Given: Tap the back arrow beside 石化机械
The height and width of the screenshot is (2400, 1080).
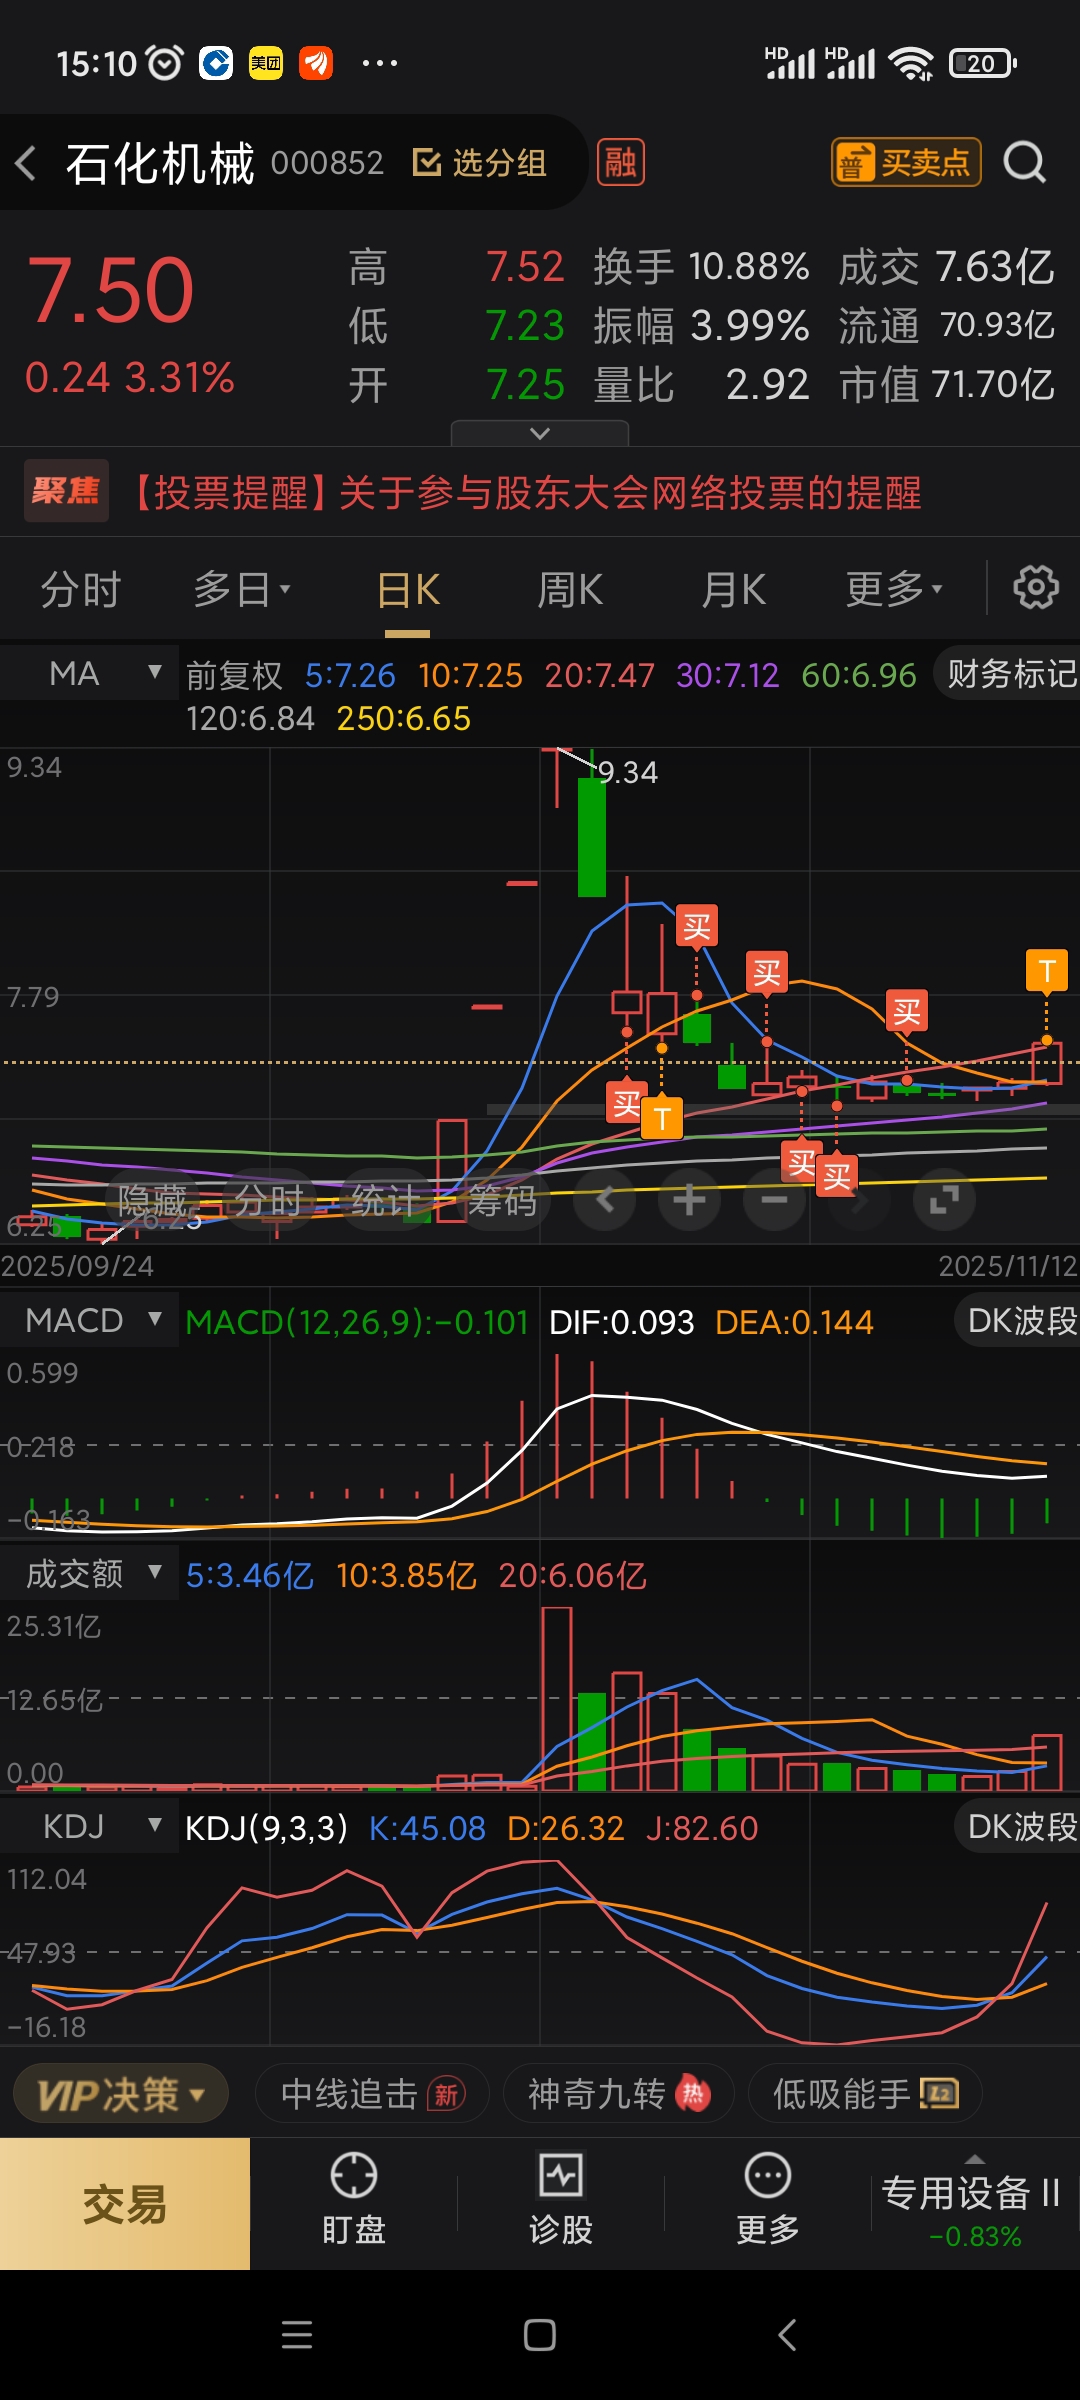Looking at the screenshot, I should pyautogui.click(x=27, y=163).
